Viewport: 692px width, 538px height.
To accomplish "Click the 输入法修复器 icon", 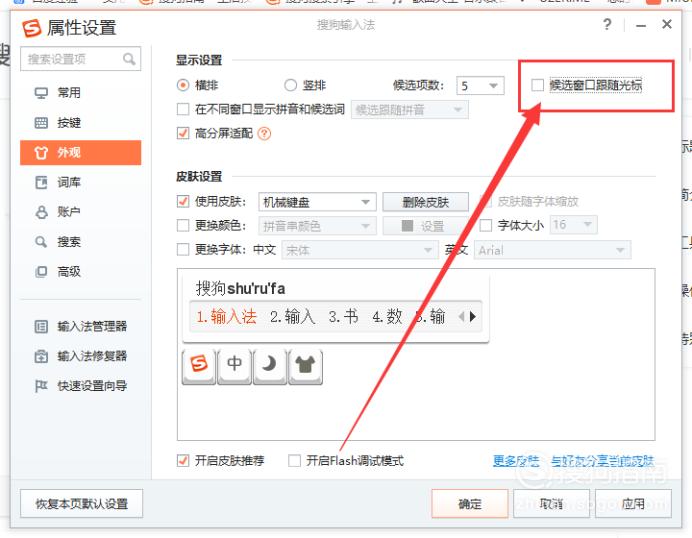I will click(x=41, y=356).
